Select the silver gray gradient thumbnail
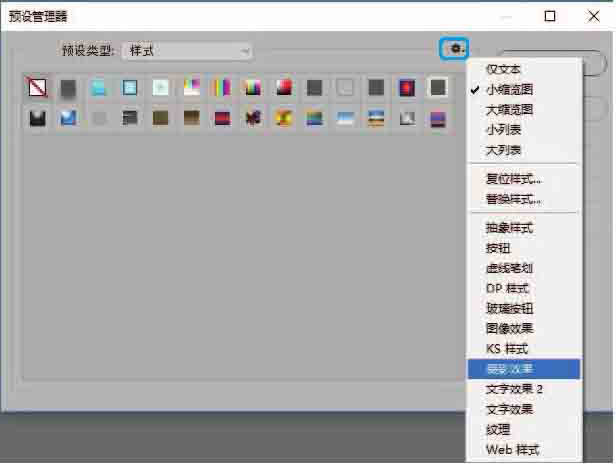 [407, 118]
